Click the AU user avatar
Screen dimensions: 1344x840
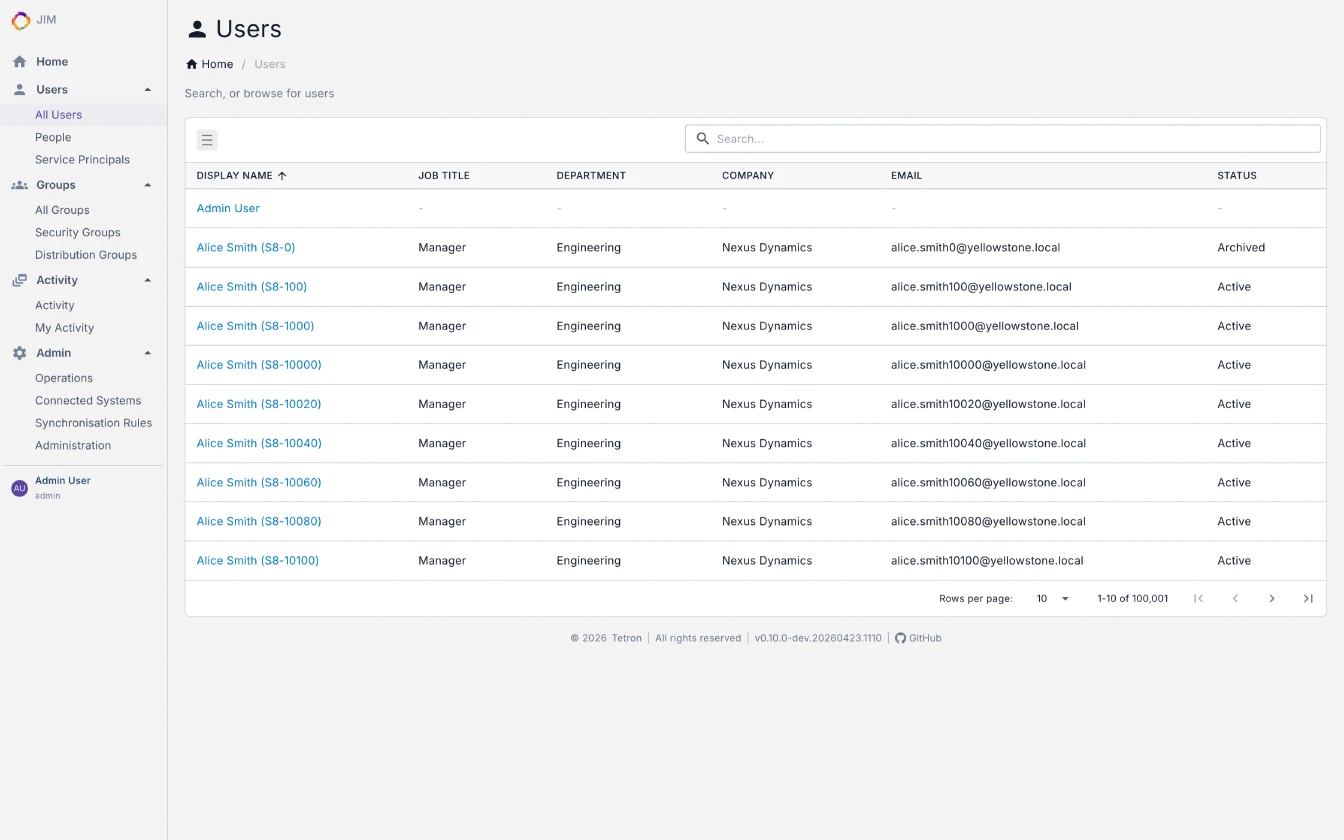click(19, 488)
